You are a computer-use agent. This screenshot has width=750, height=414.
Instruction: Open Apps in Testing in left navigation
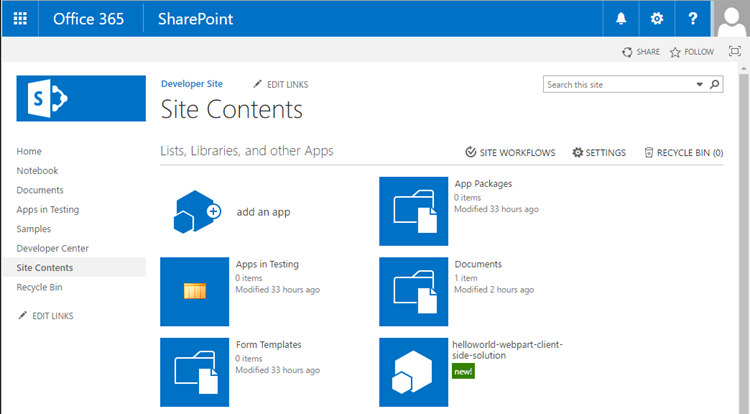(48, 209)
